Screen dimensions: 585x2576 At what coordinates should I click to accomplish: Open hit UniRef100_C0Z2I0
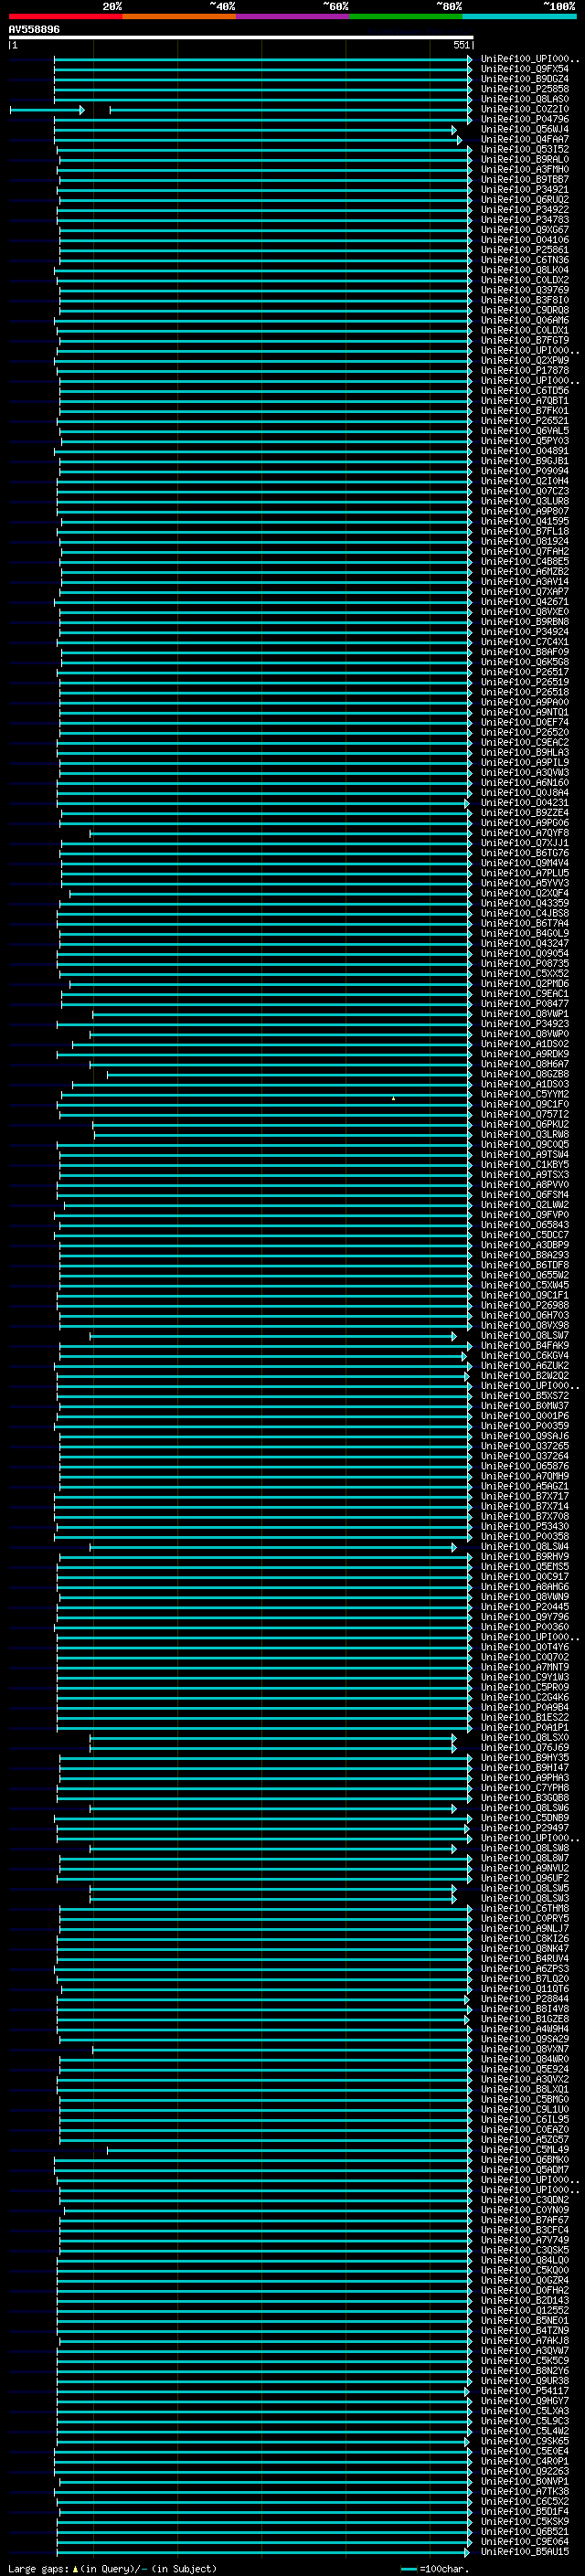tap(524, 109)
